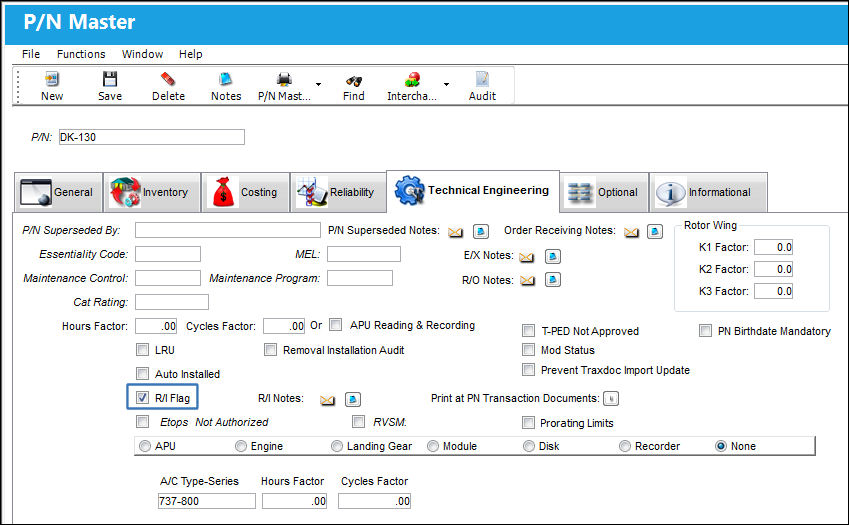Click R/I Notes blue note button
The image size is (849, 525).
[x=352, y=399]
